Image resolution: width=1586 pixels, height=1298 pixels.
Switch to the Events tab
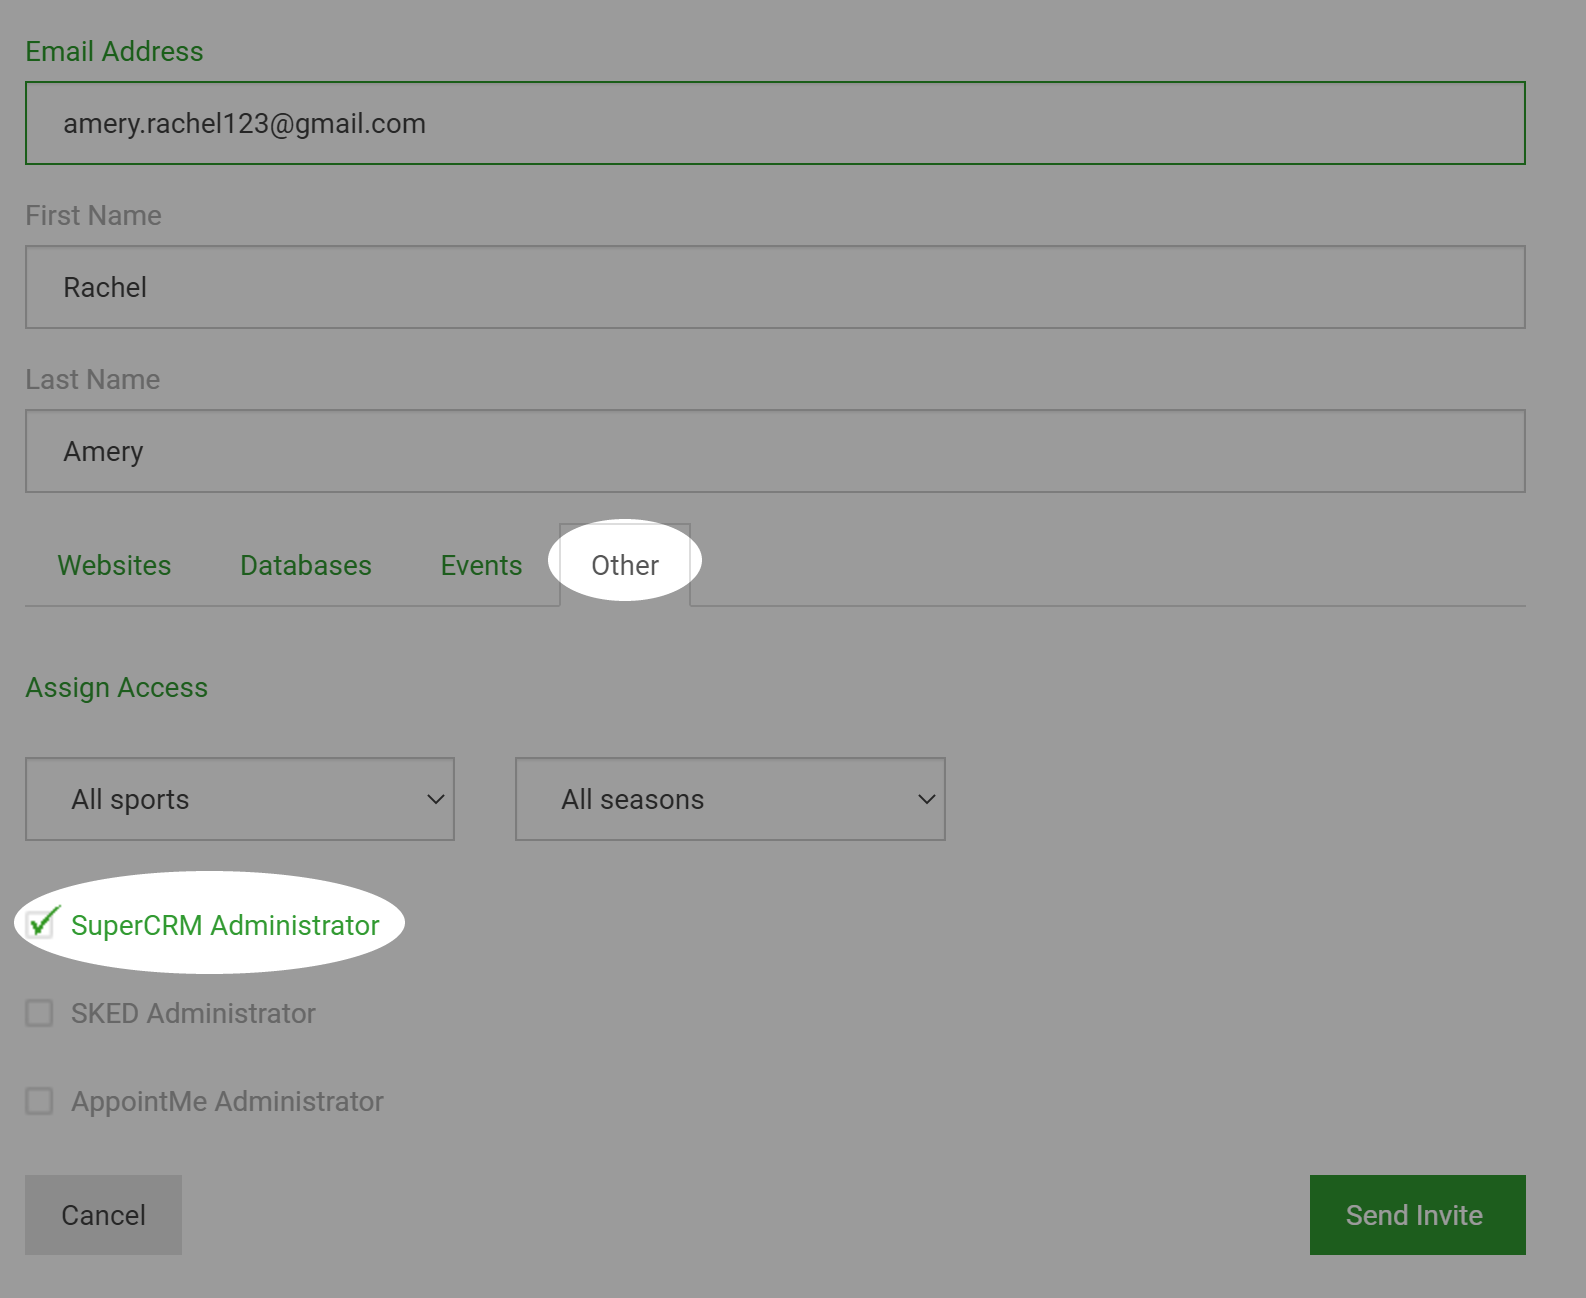point(481,565)
